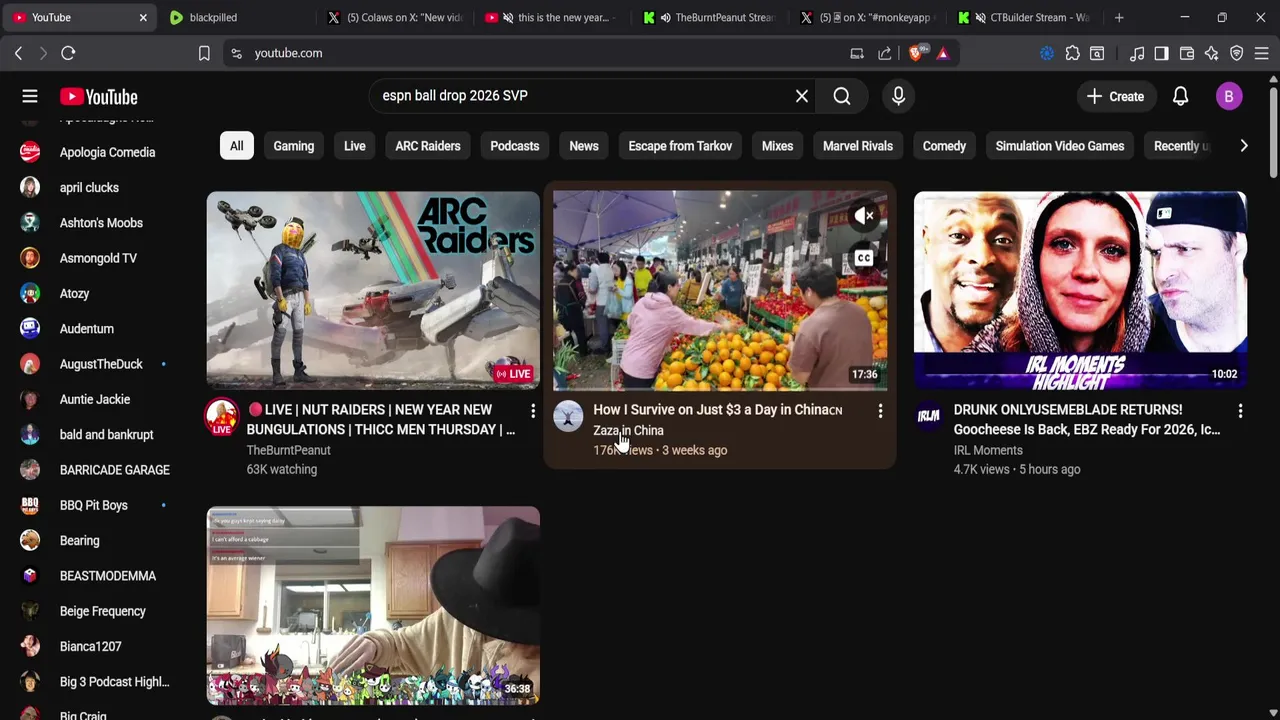Open BARRICADE GARAGE subscription

tap(96, 470)
